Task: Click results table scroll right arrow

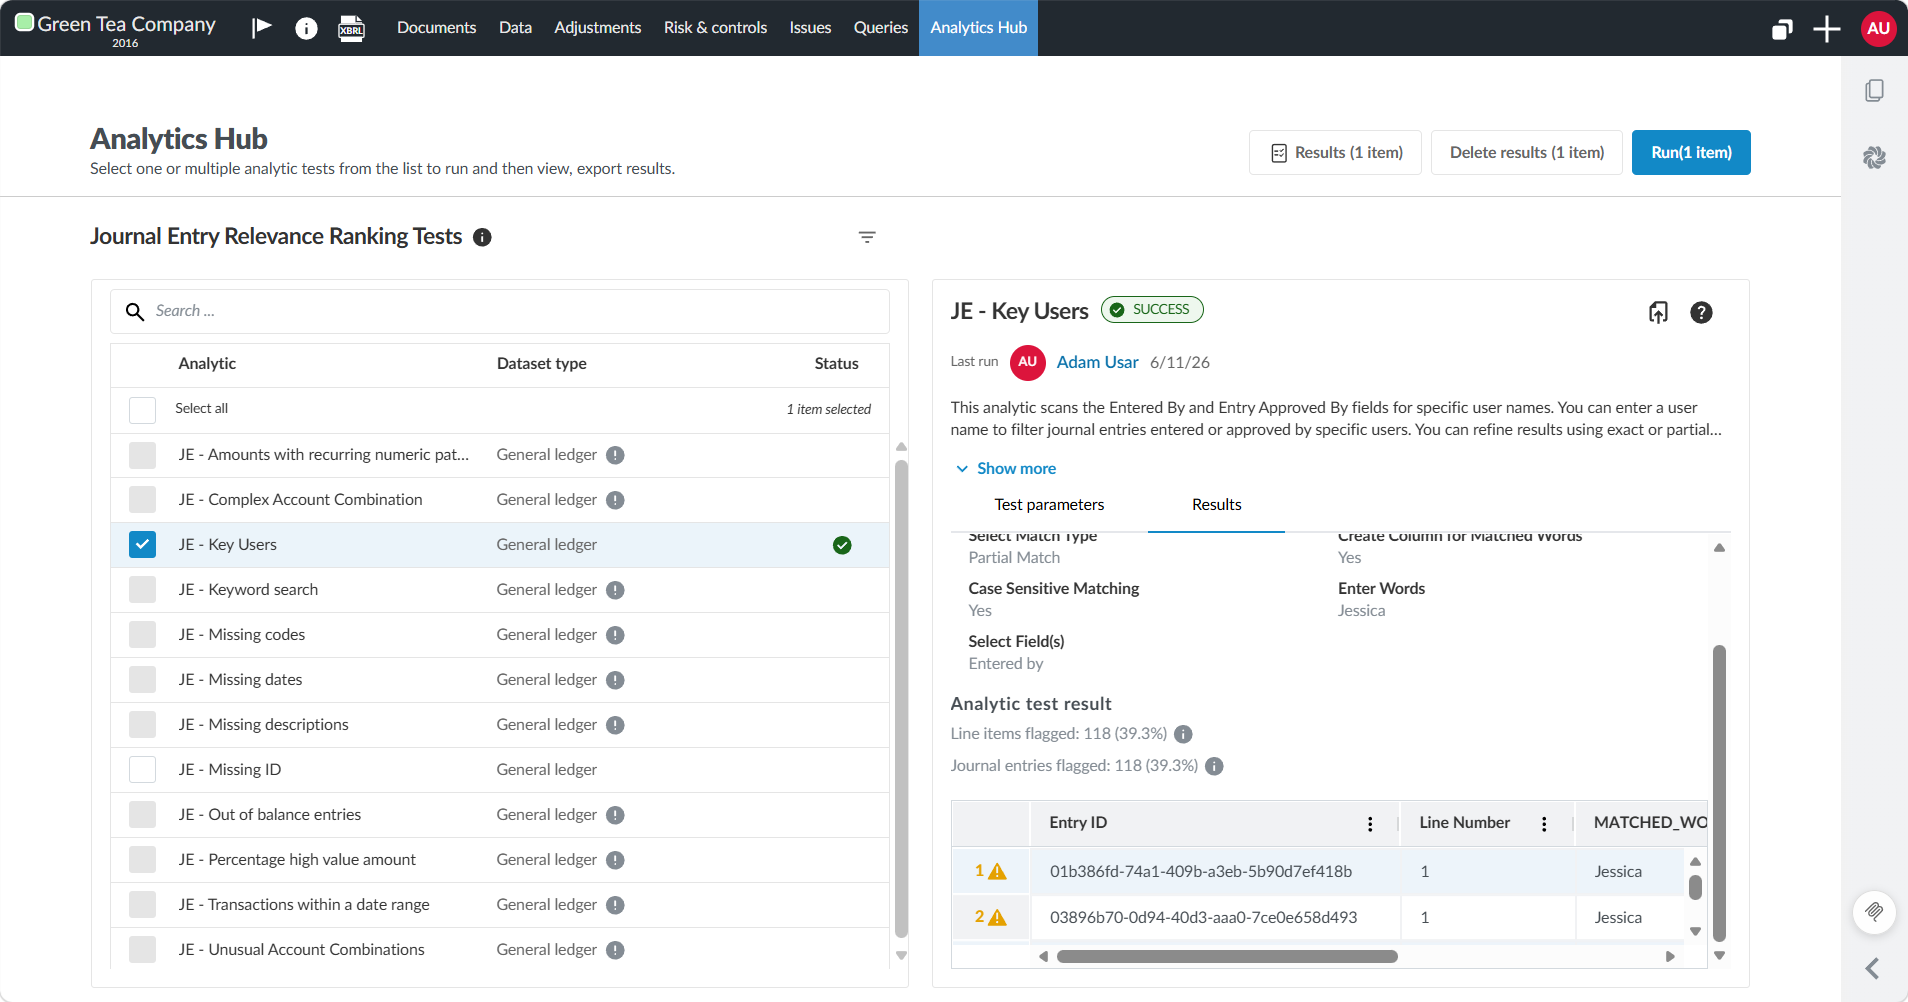Action: (x=1670, y=957)
